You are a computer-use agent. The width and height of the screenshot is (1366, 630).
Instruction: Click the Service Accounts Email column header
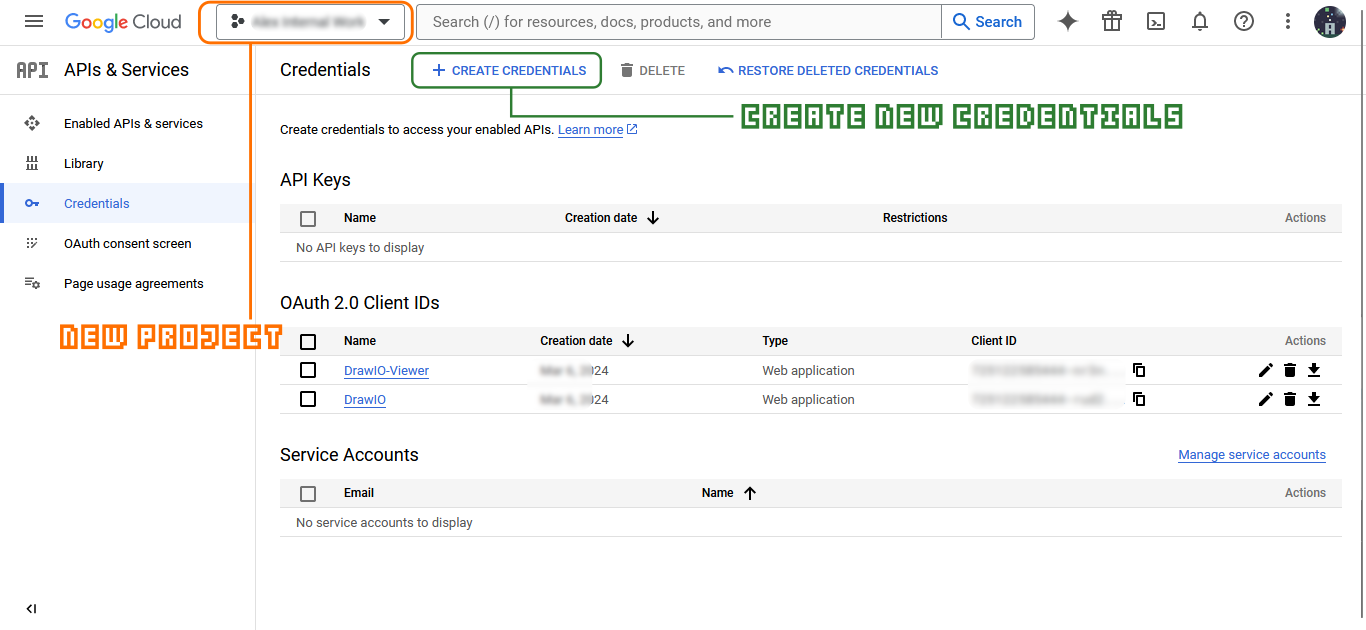359,493
